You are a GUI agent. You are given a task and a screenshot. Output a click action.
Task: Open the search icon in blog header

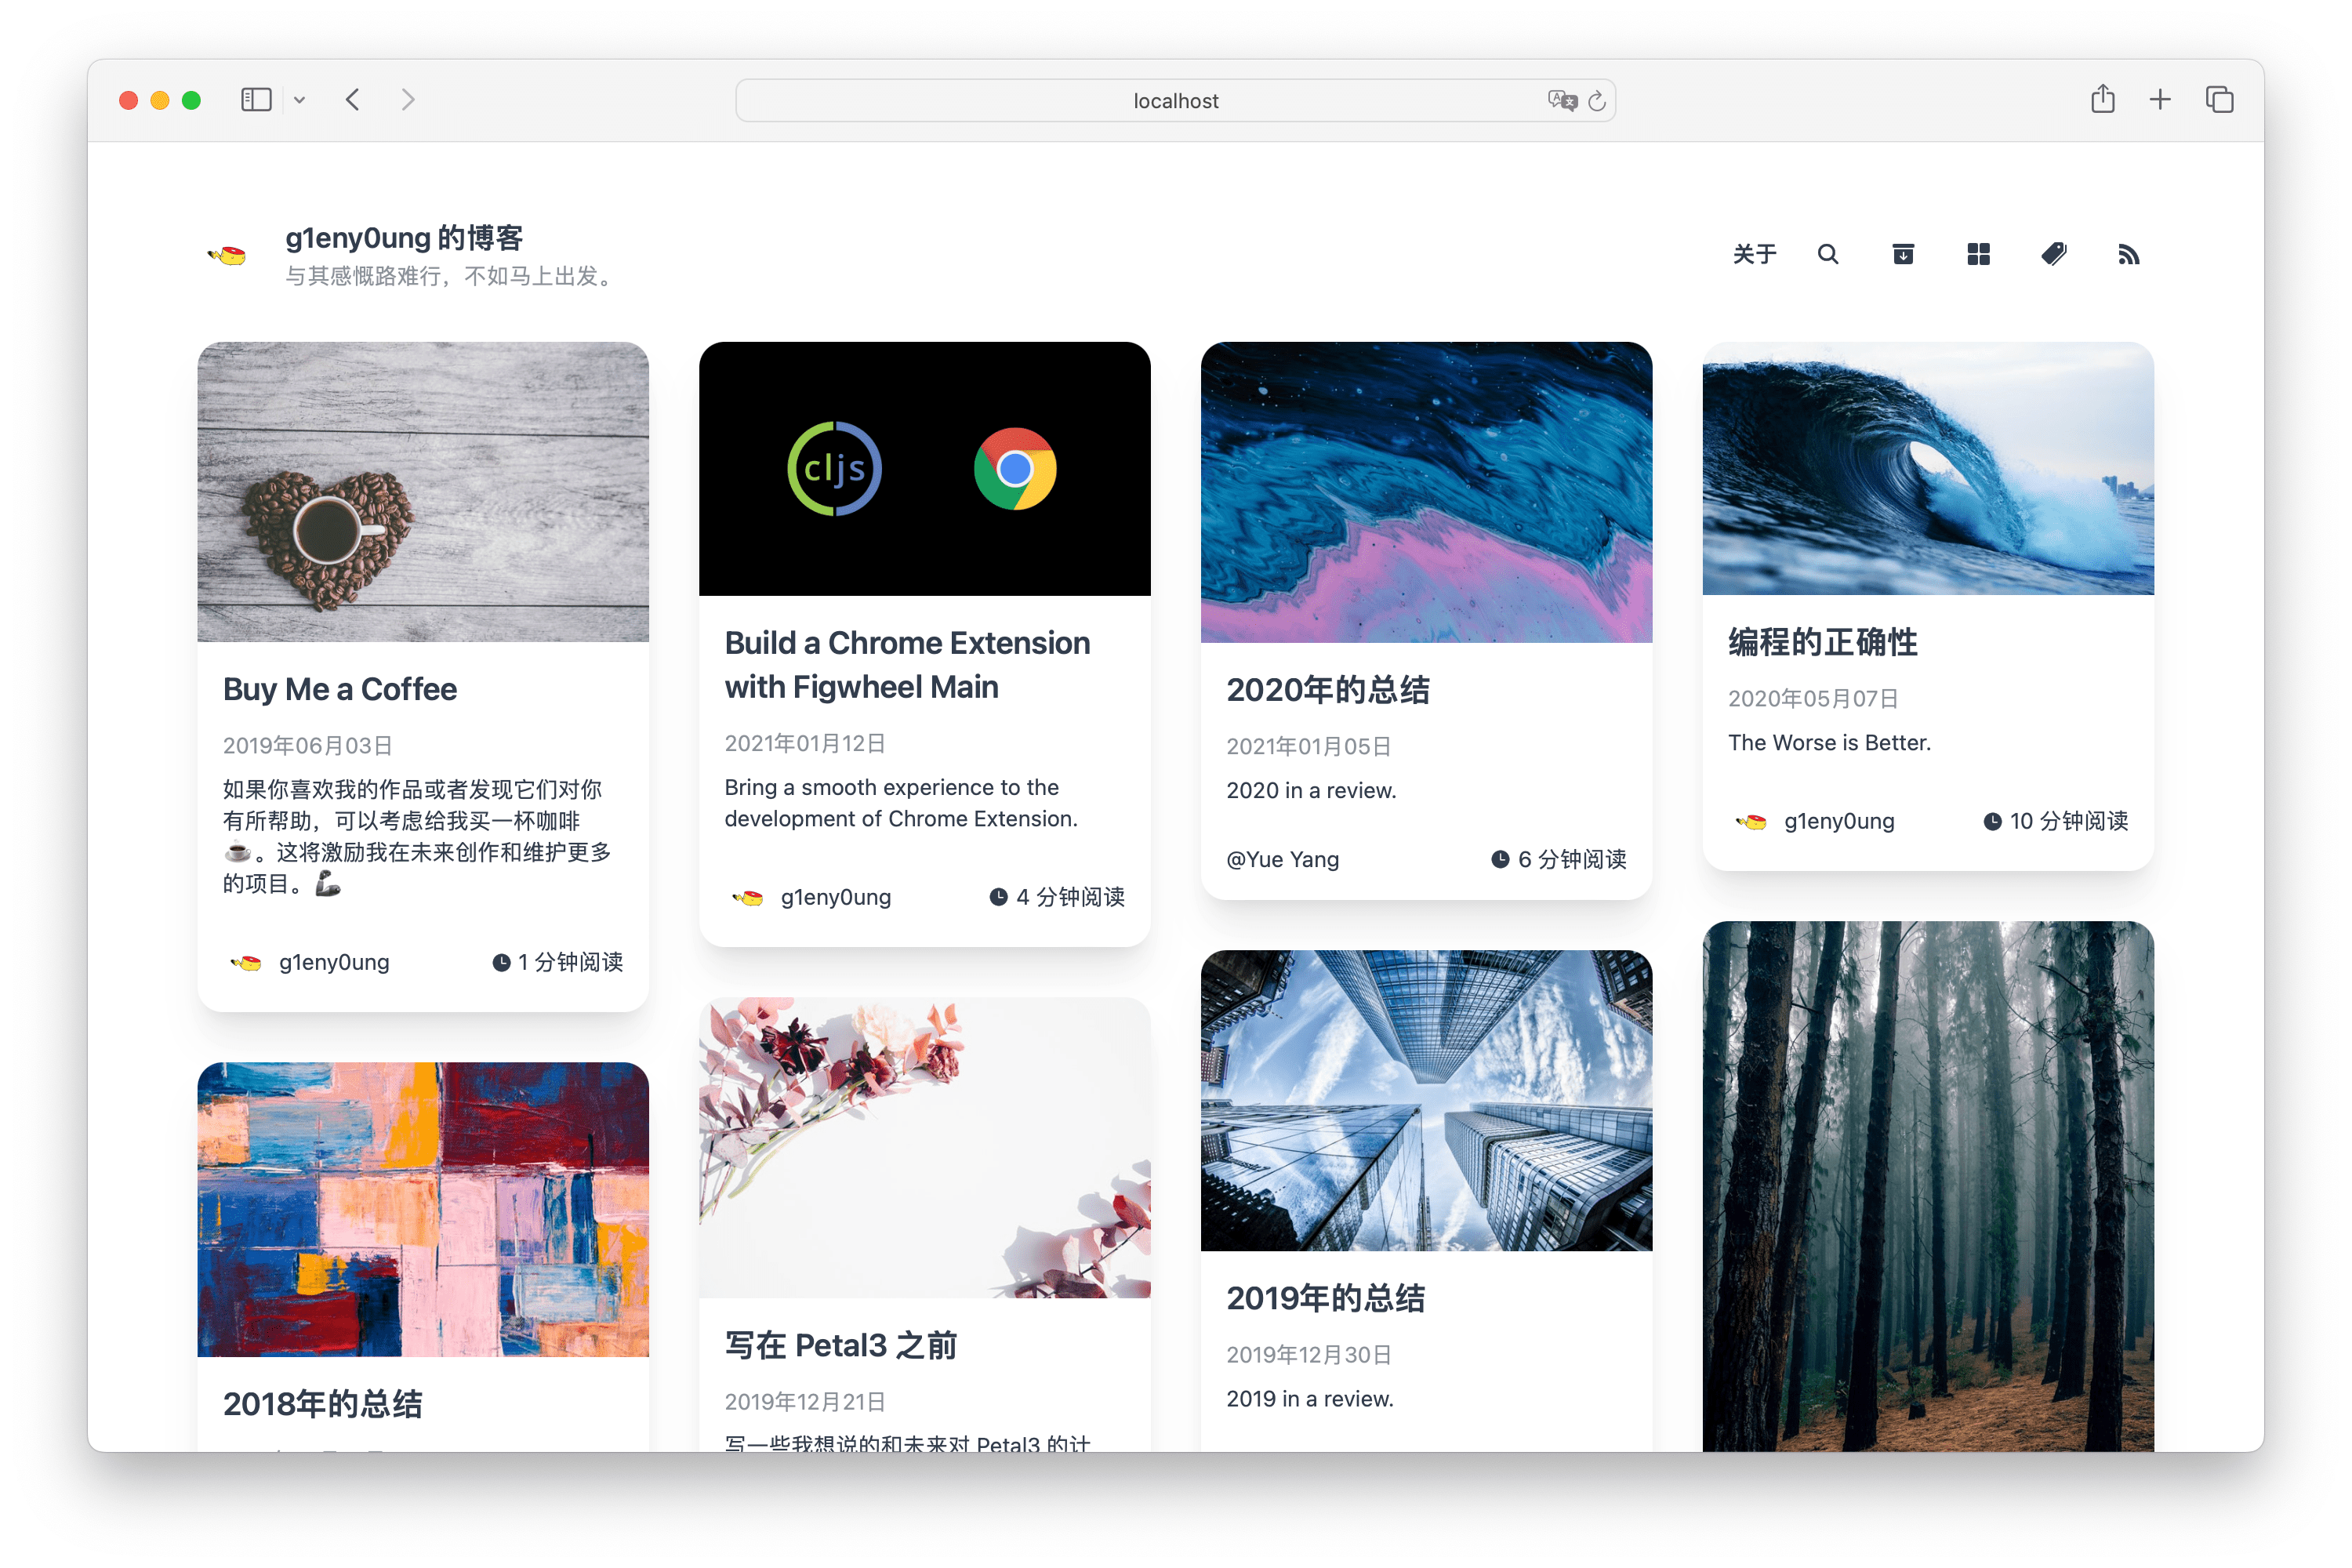[1828, 254]
